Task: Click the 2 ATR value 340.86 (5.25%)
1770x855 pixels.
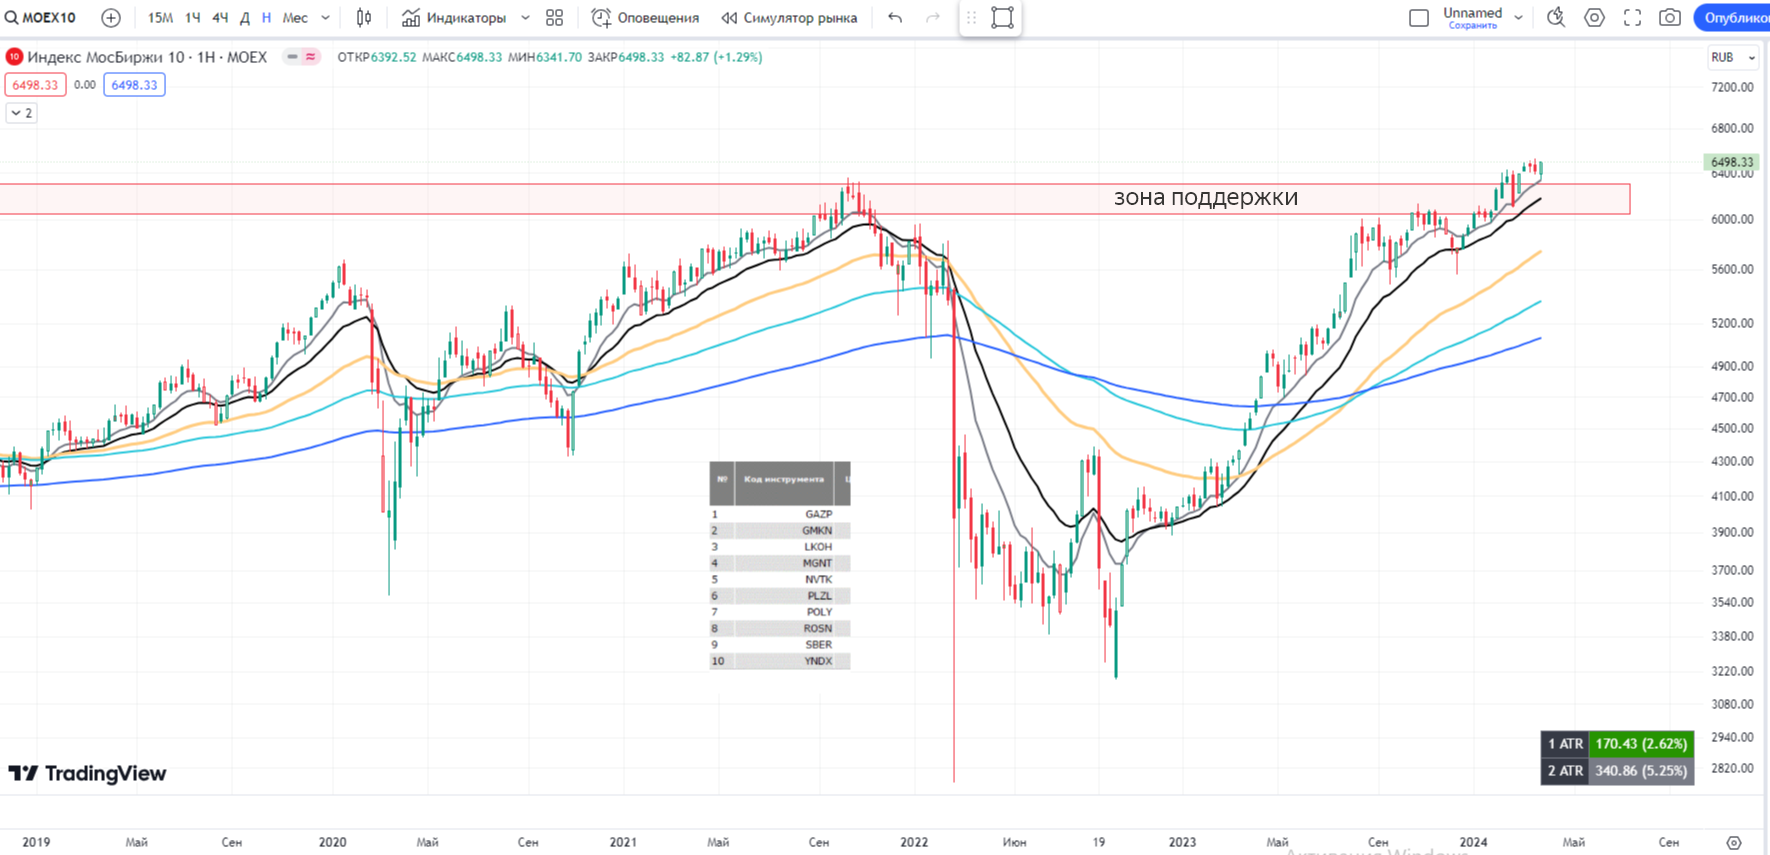Action: coord(1641,771)
